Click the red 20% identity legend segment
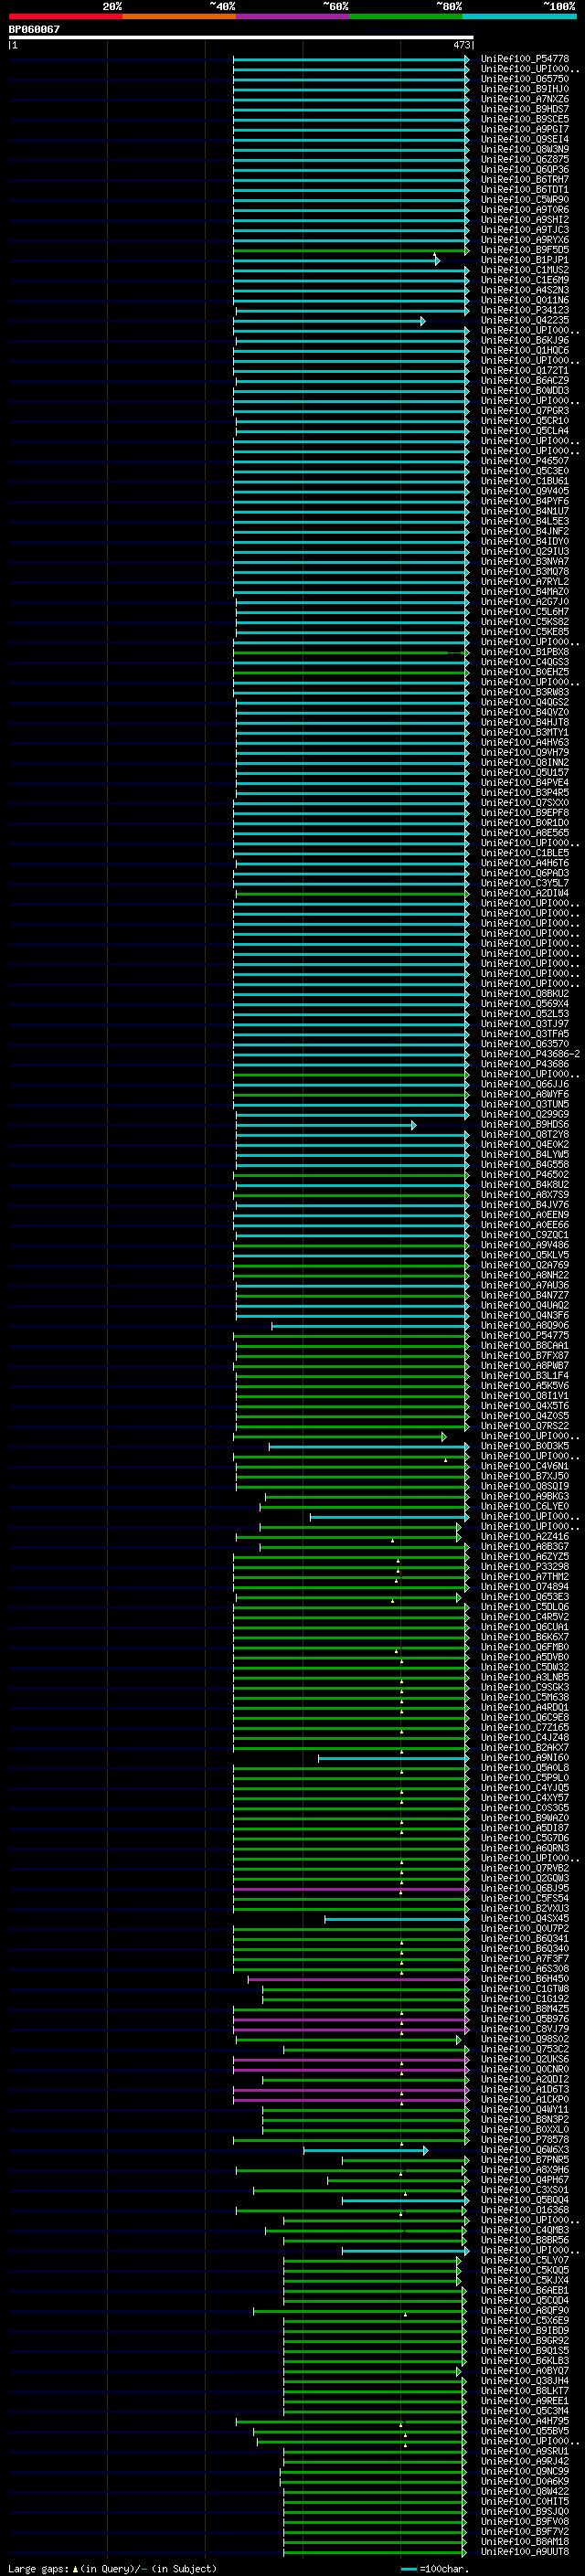 coord(65,16)
